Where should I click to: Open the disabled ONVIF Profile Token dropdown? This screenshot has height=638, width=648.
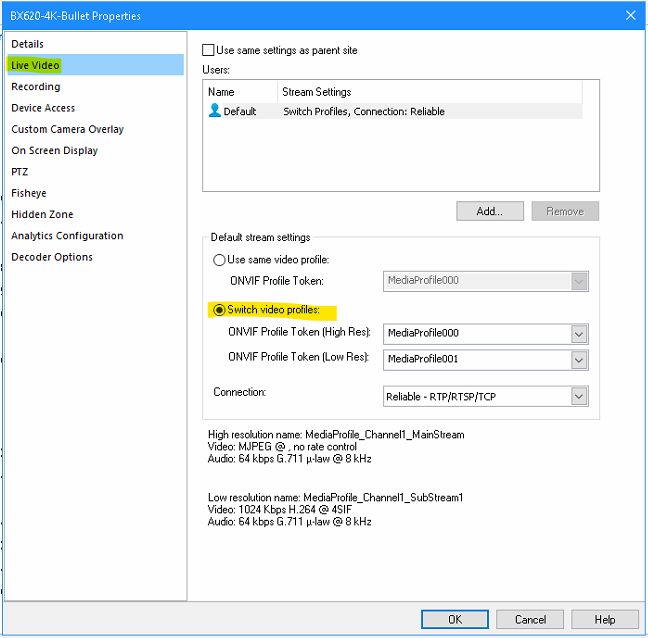point(579,281)
